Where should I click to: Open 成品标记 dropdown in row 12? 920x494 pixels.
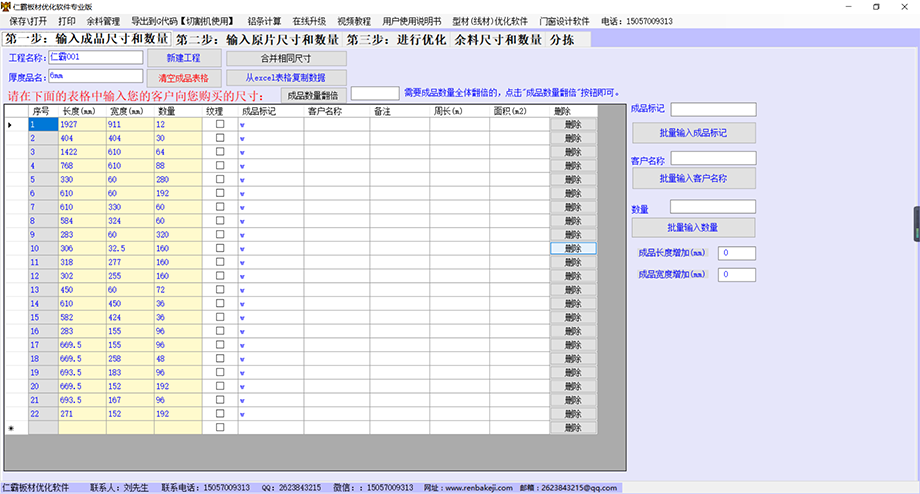[242, 277]
